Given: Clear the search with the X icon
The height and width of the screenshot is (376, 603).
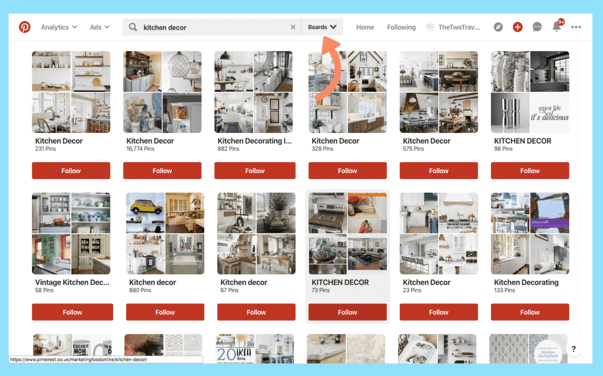Looking at the screenshot, I should (293, 27).
